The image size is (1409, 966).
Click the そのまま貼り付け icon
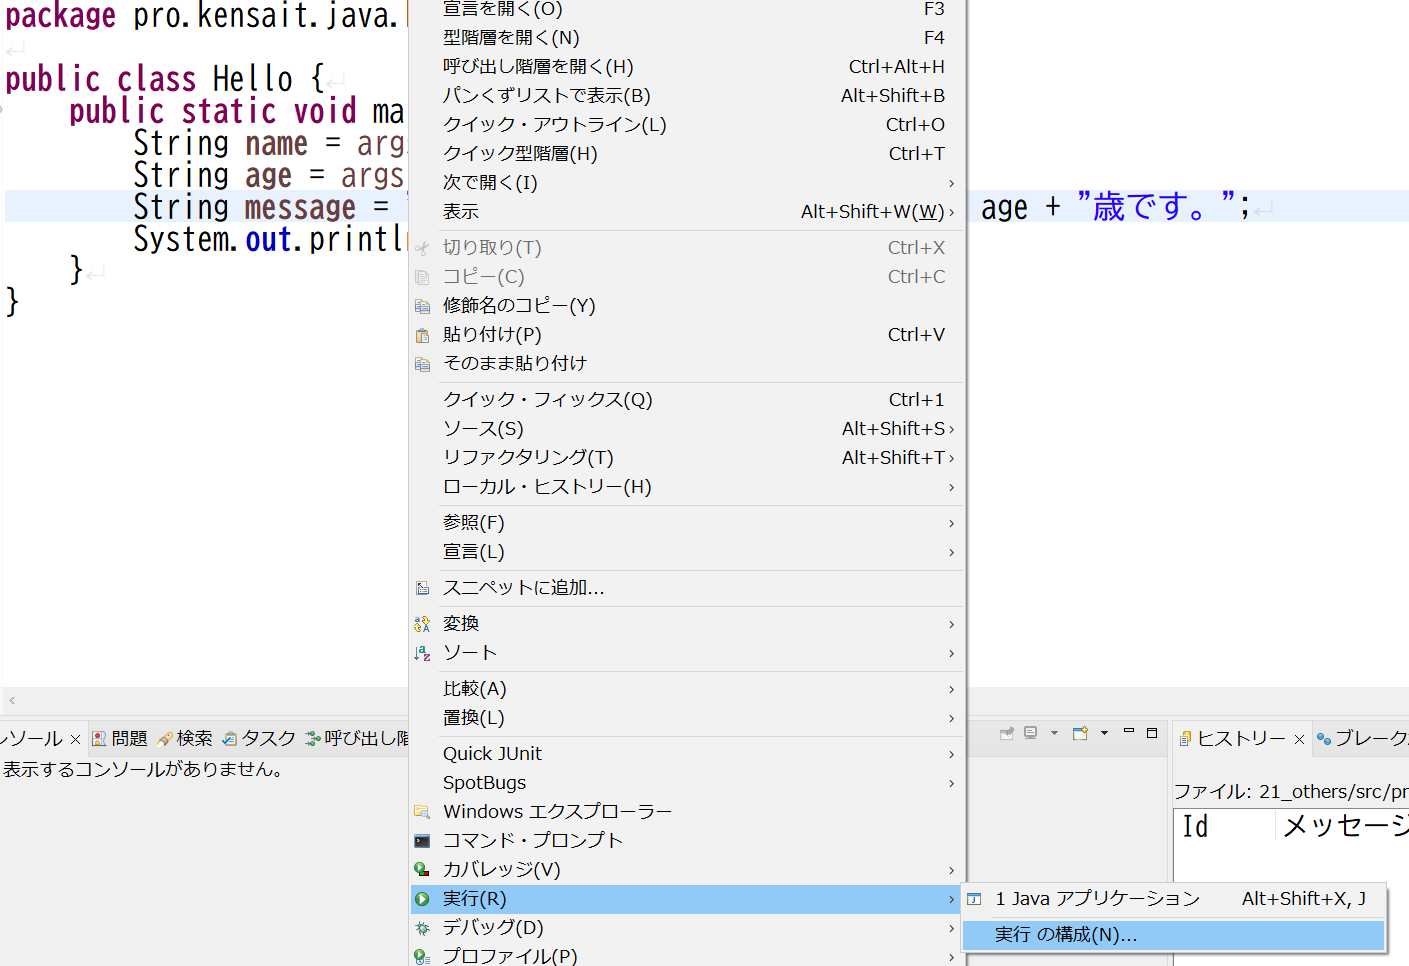[423, 363]
